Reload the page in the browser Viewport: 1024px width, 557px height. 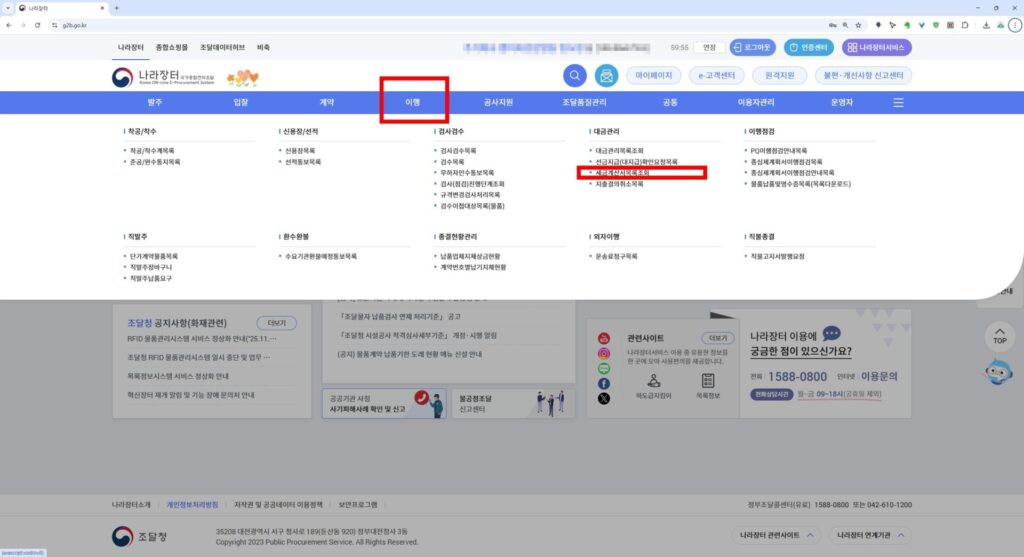tap(37, 25)
